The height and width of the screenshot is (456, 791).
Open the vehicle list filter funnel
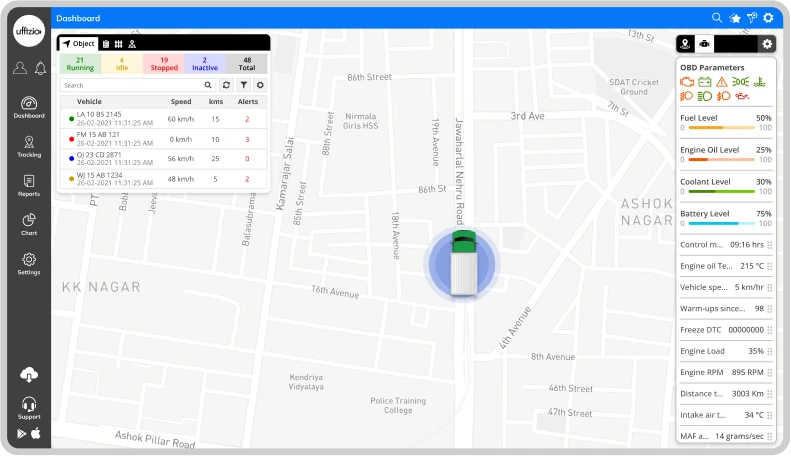(243, 86)
